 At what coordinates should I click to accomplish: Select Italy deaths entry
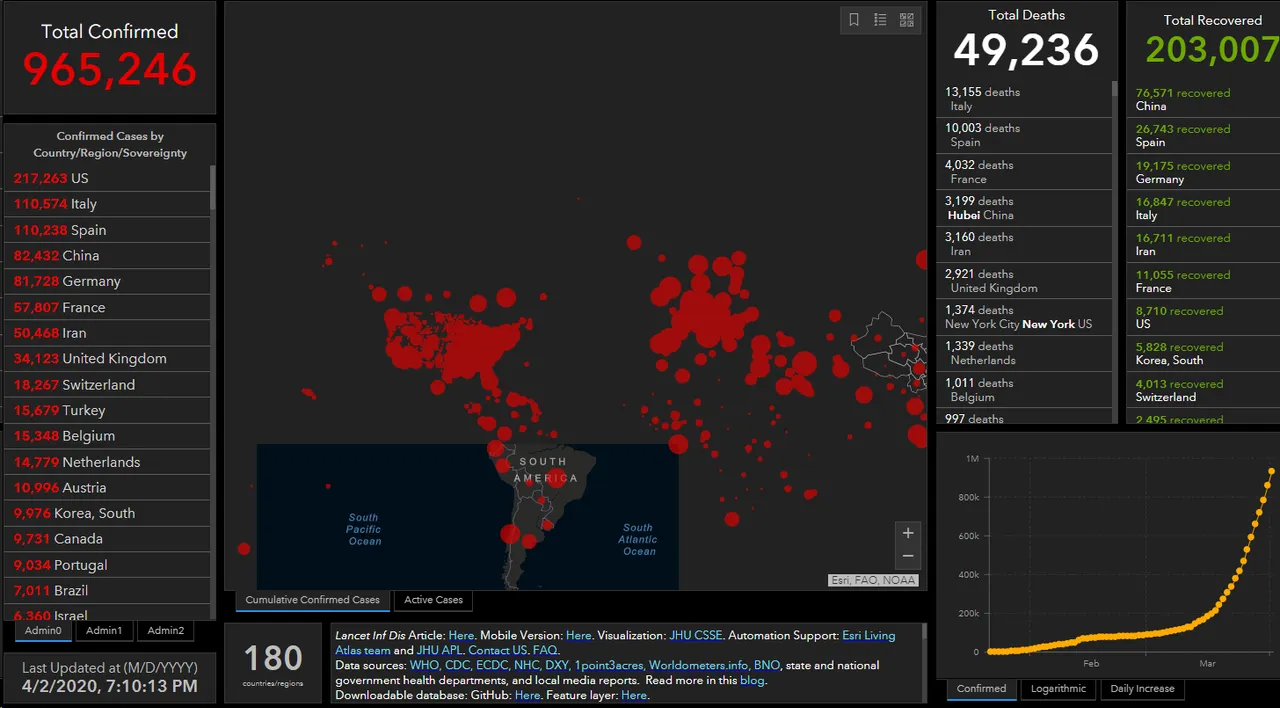pos(1024,99)
